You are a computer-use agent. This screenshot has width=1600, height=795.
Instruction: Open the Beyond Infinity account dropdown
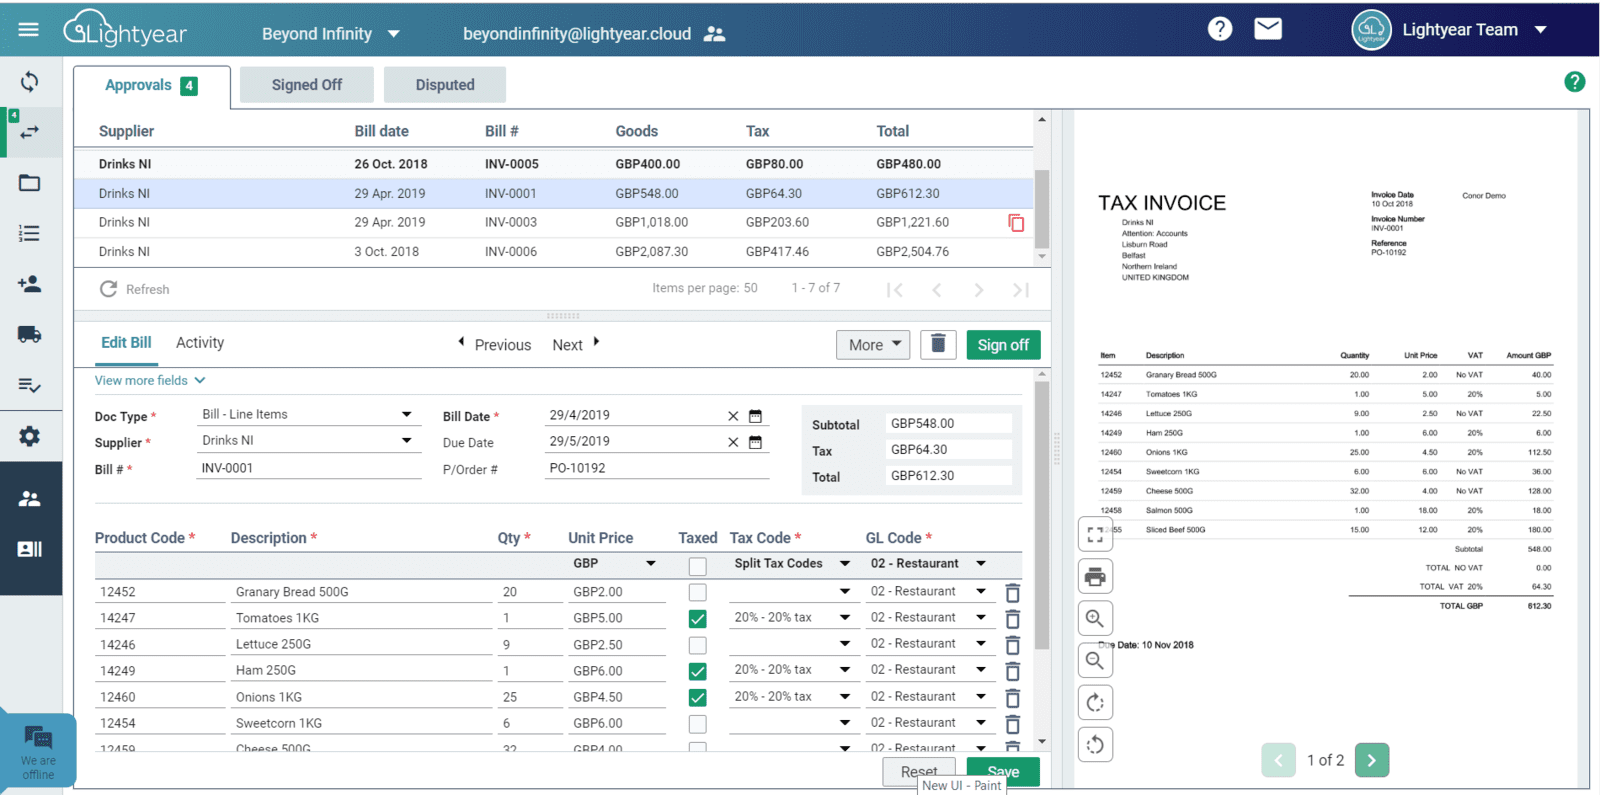331,34
